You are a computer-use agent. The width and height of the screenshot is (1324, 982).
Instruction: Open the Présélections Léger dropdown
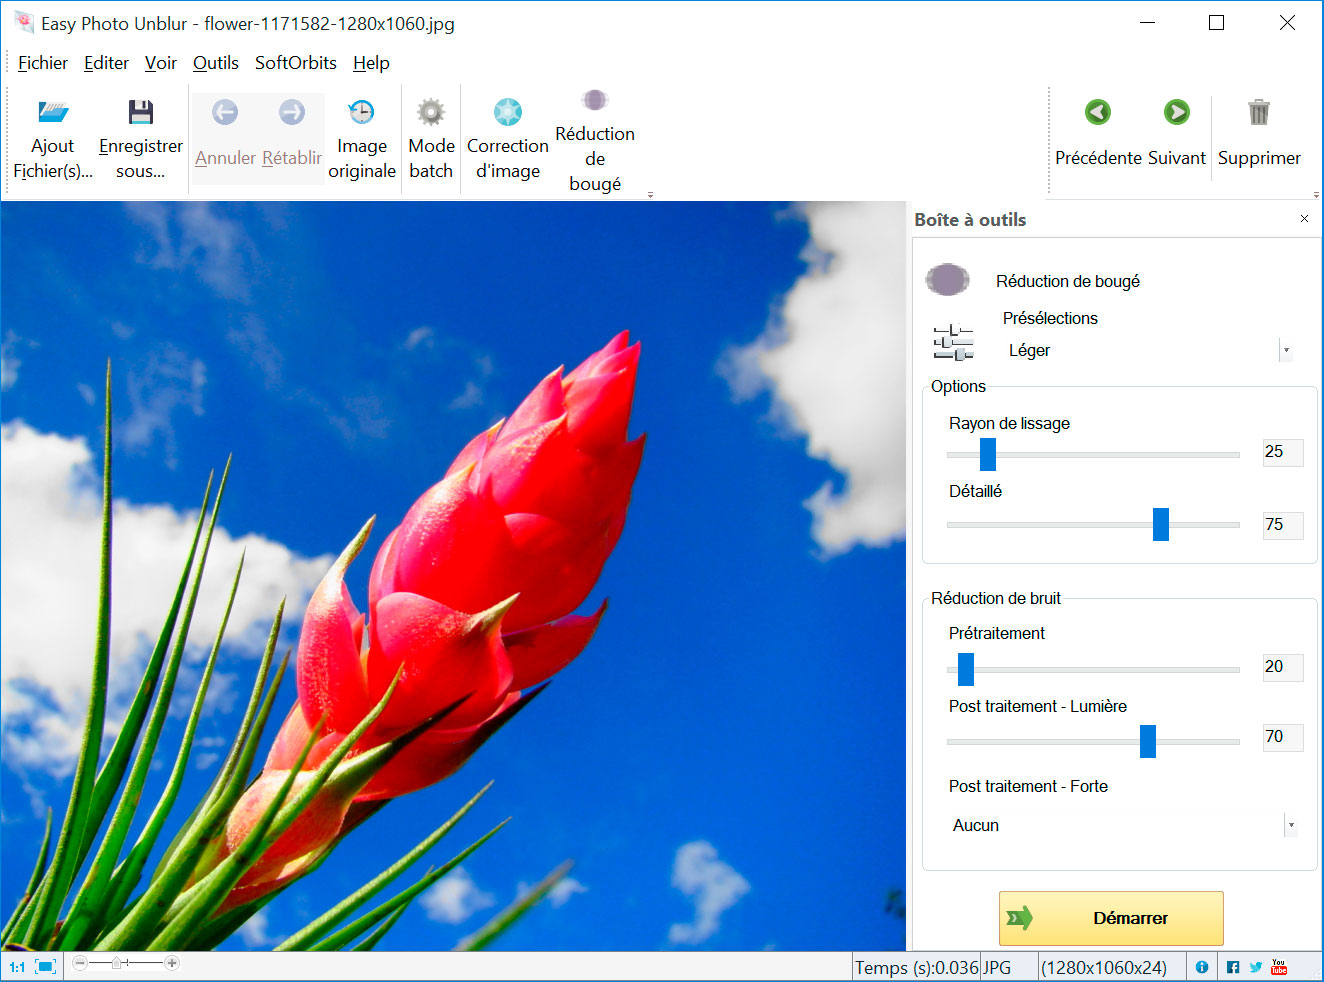1286,350
